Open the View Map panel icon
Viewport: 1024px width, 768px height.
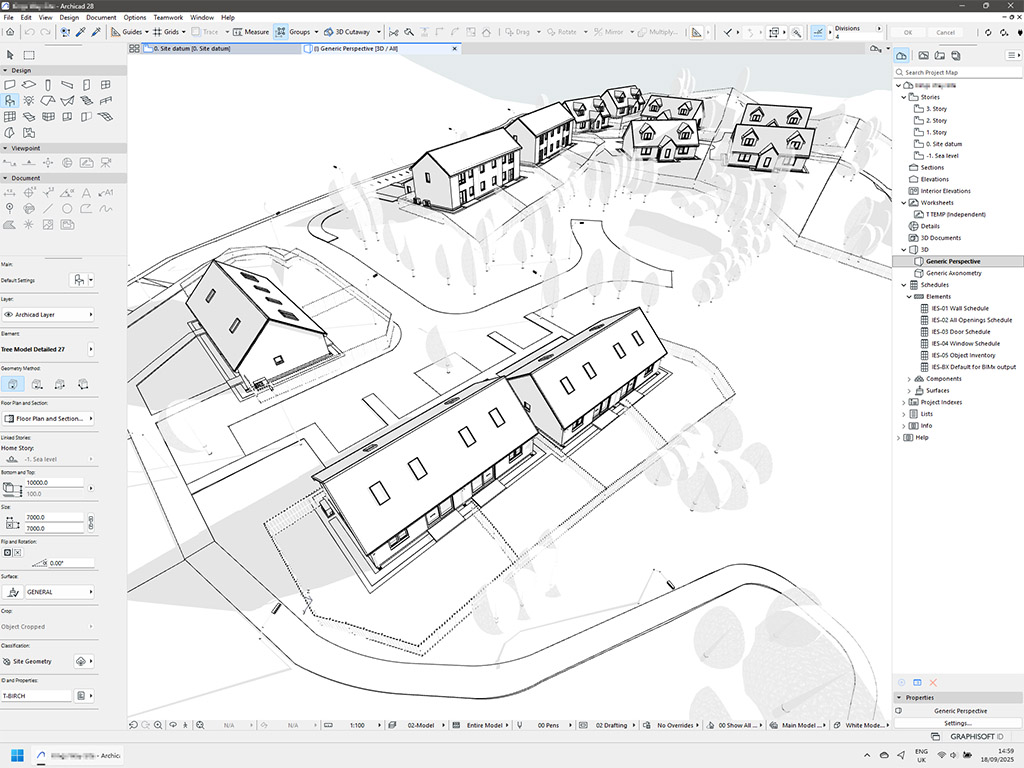tap(922, 56)
